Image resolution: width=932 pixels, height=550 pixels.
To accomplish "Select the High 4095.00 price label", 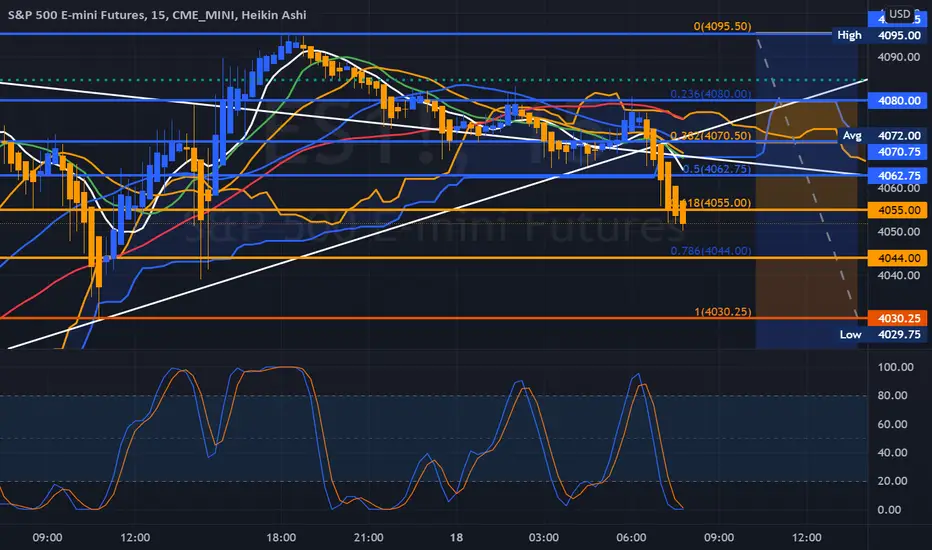I will [879, 35].
